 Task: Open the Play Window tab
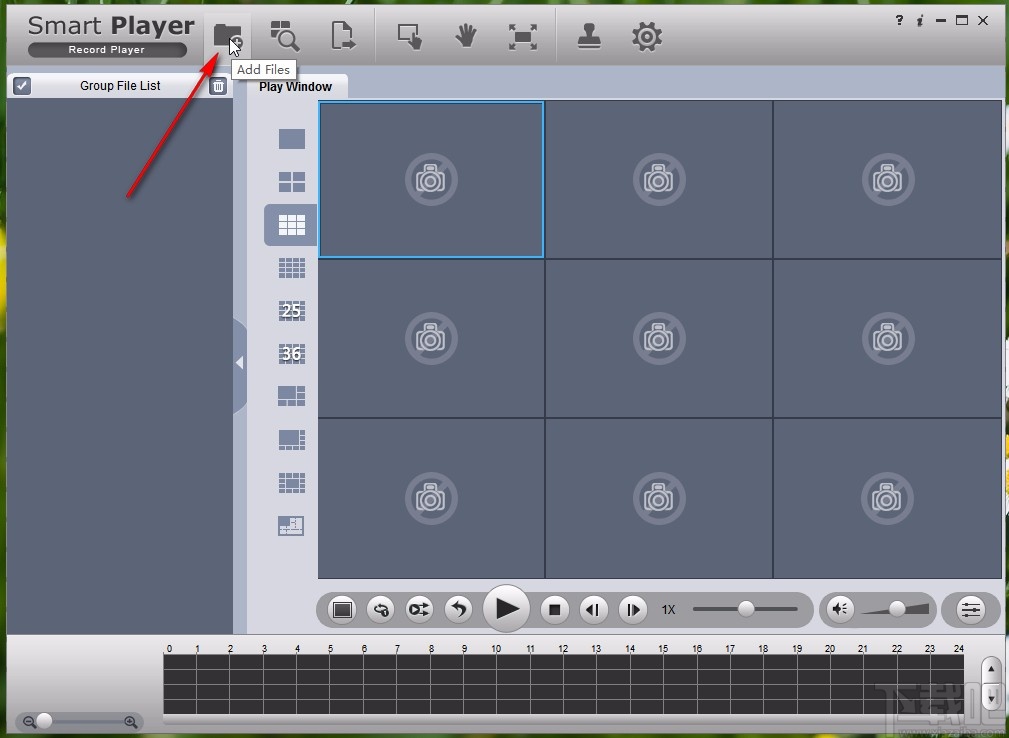[x=295, y=86]
